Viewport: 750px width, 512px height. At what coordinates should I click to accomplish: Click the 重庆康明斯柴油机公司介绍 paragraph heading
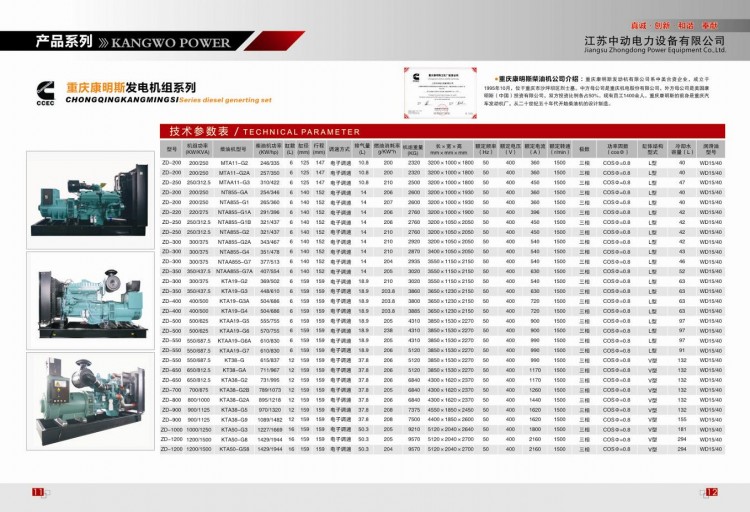(539, 78)
